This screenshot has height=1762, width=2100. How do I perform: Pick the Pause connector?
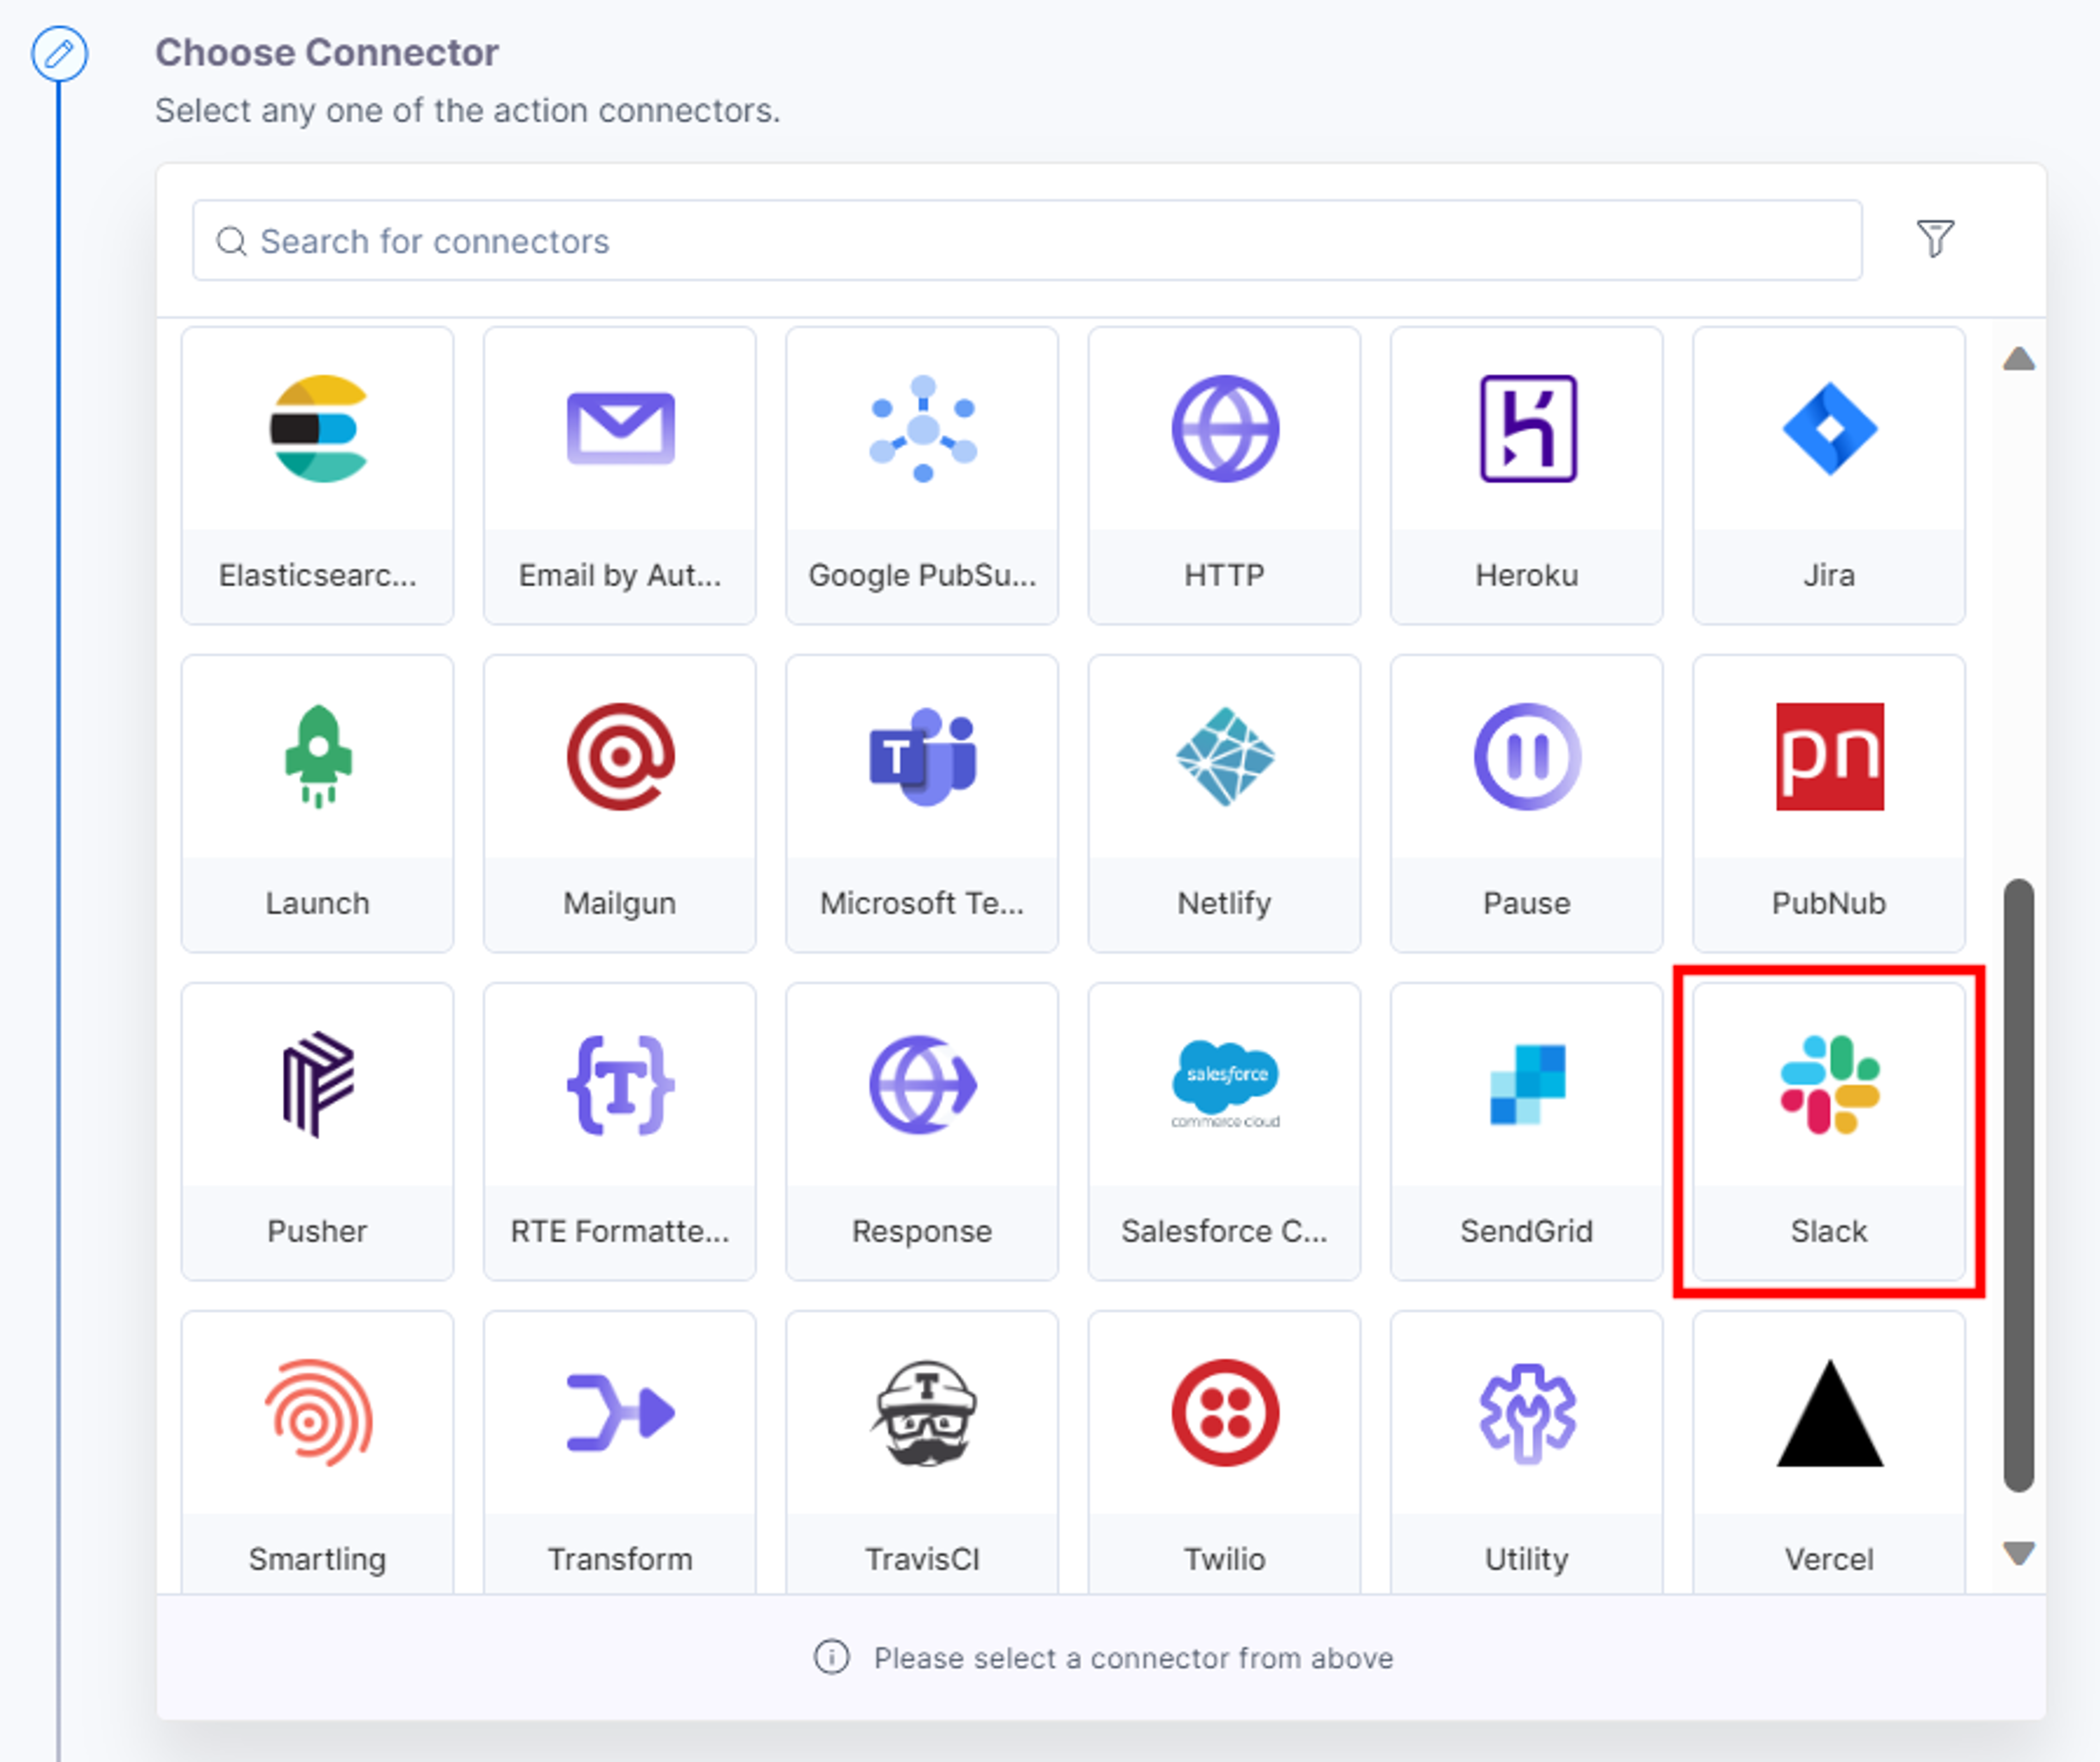tap(1527, 803)
